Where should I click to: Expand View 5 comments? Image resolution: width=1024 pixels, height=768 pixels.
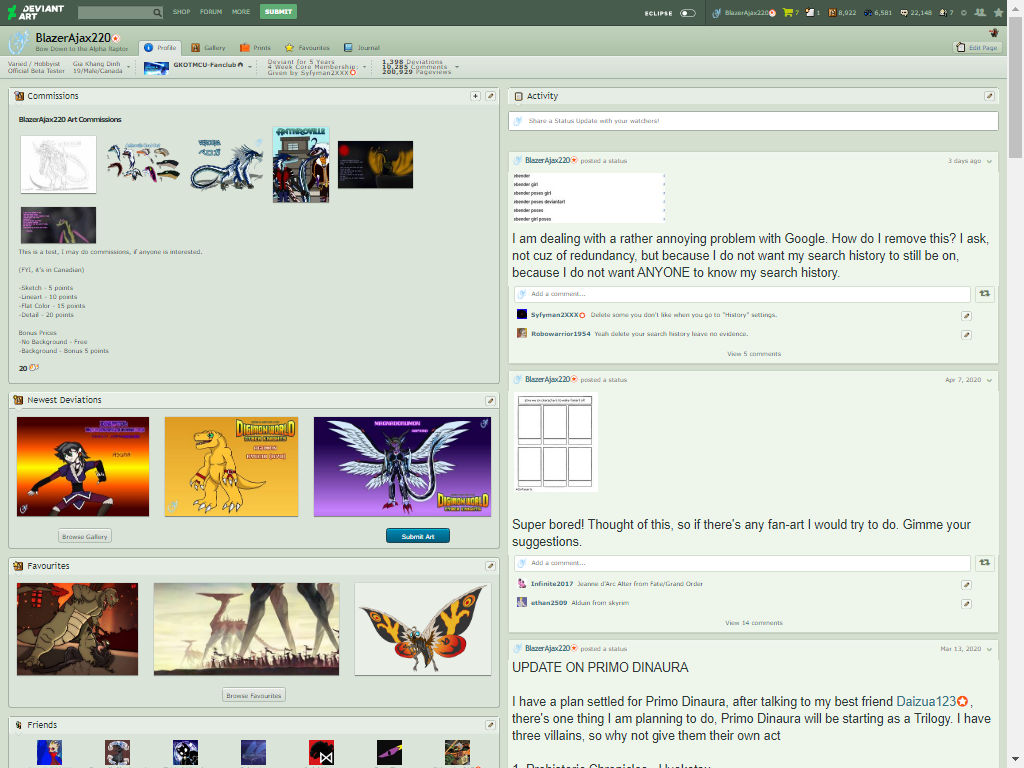click(x=754, y=354)
